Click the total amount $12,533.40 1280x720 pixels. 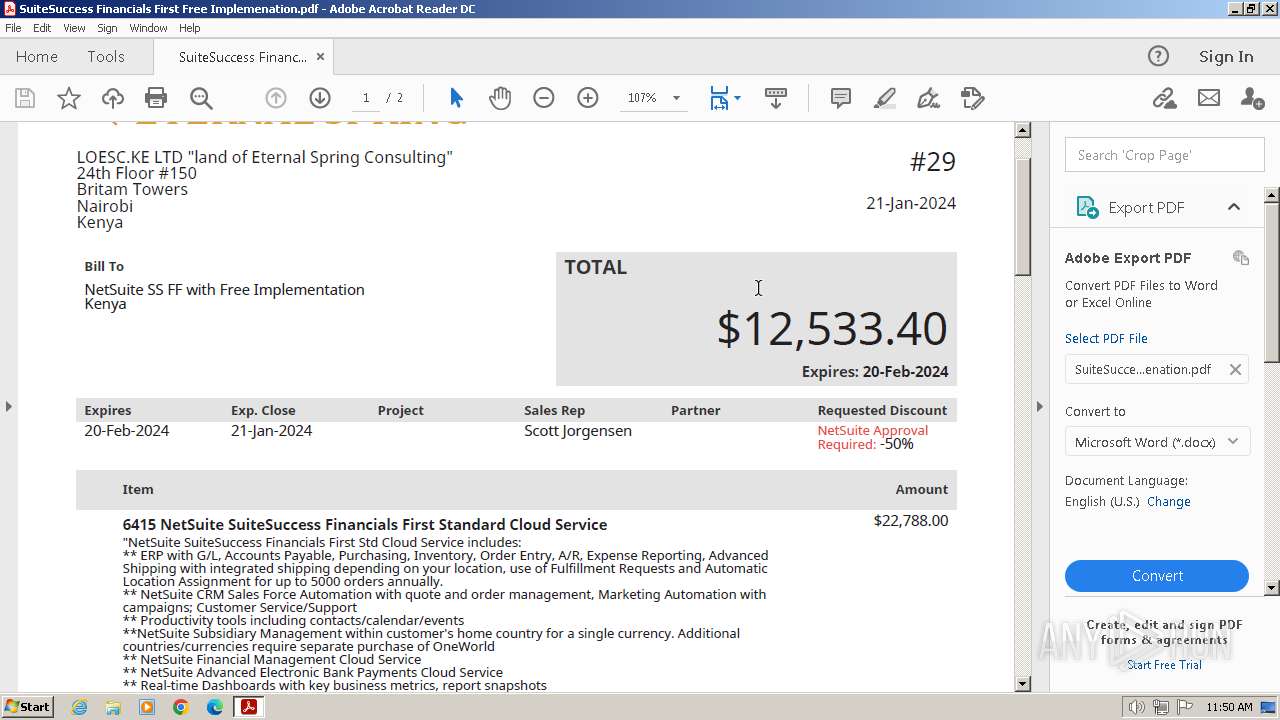click(x=832, y=328)
